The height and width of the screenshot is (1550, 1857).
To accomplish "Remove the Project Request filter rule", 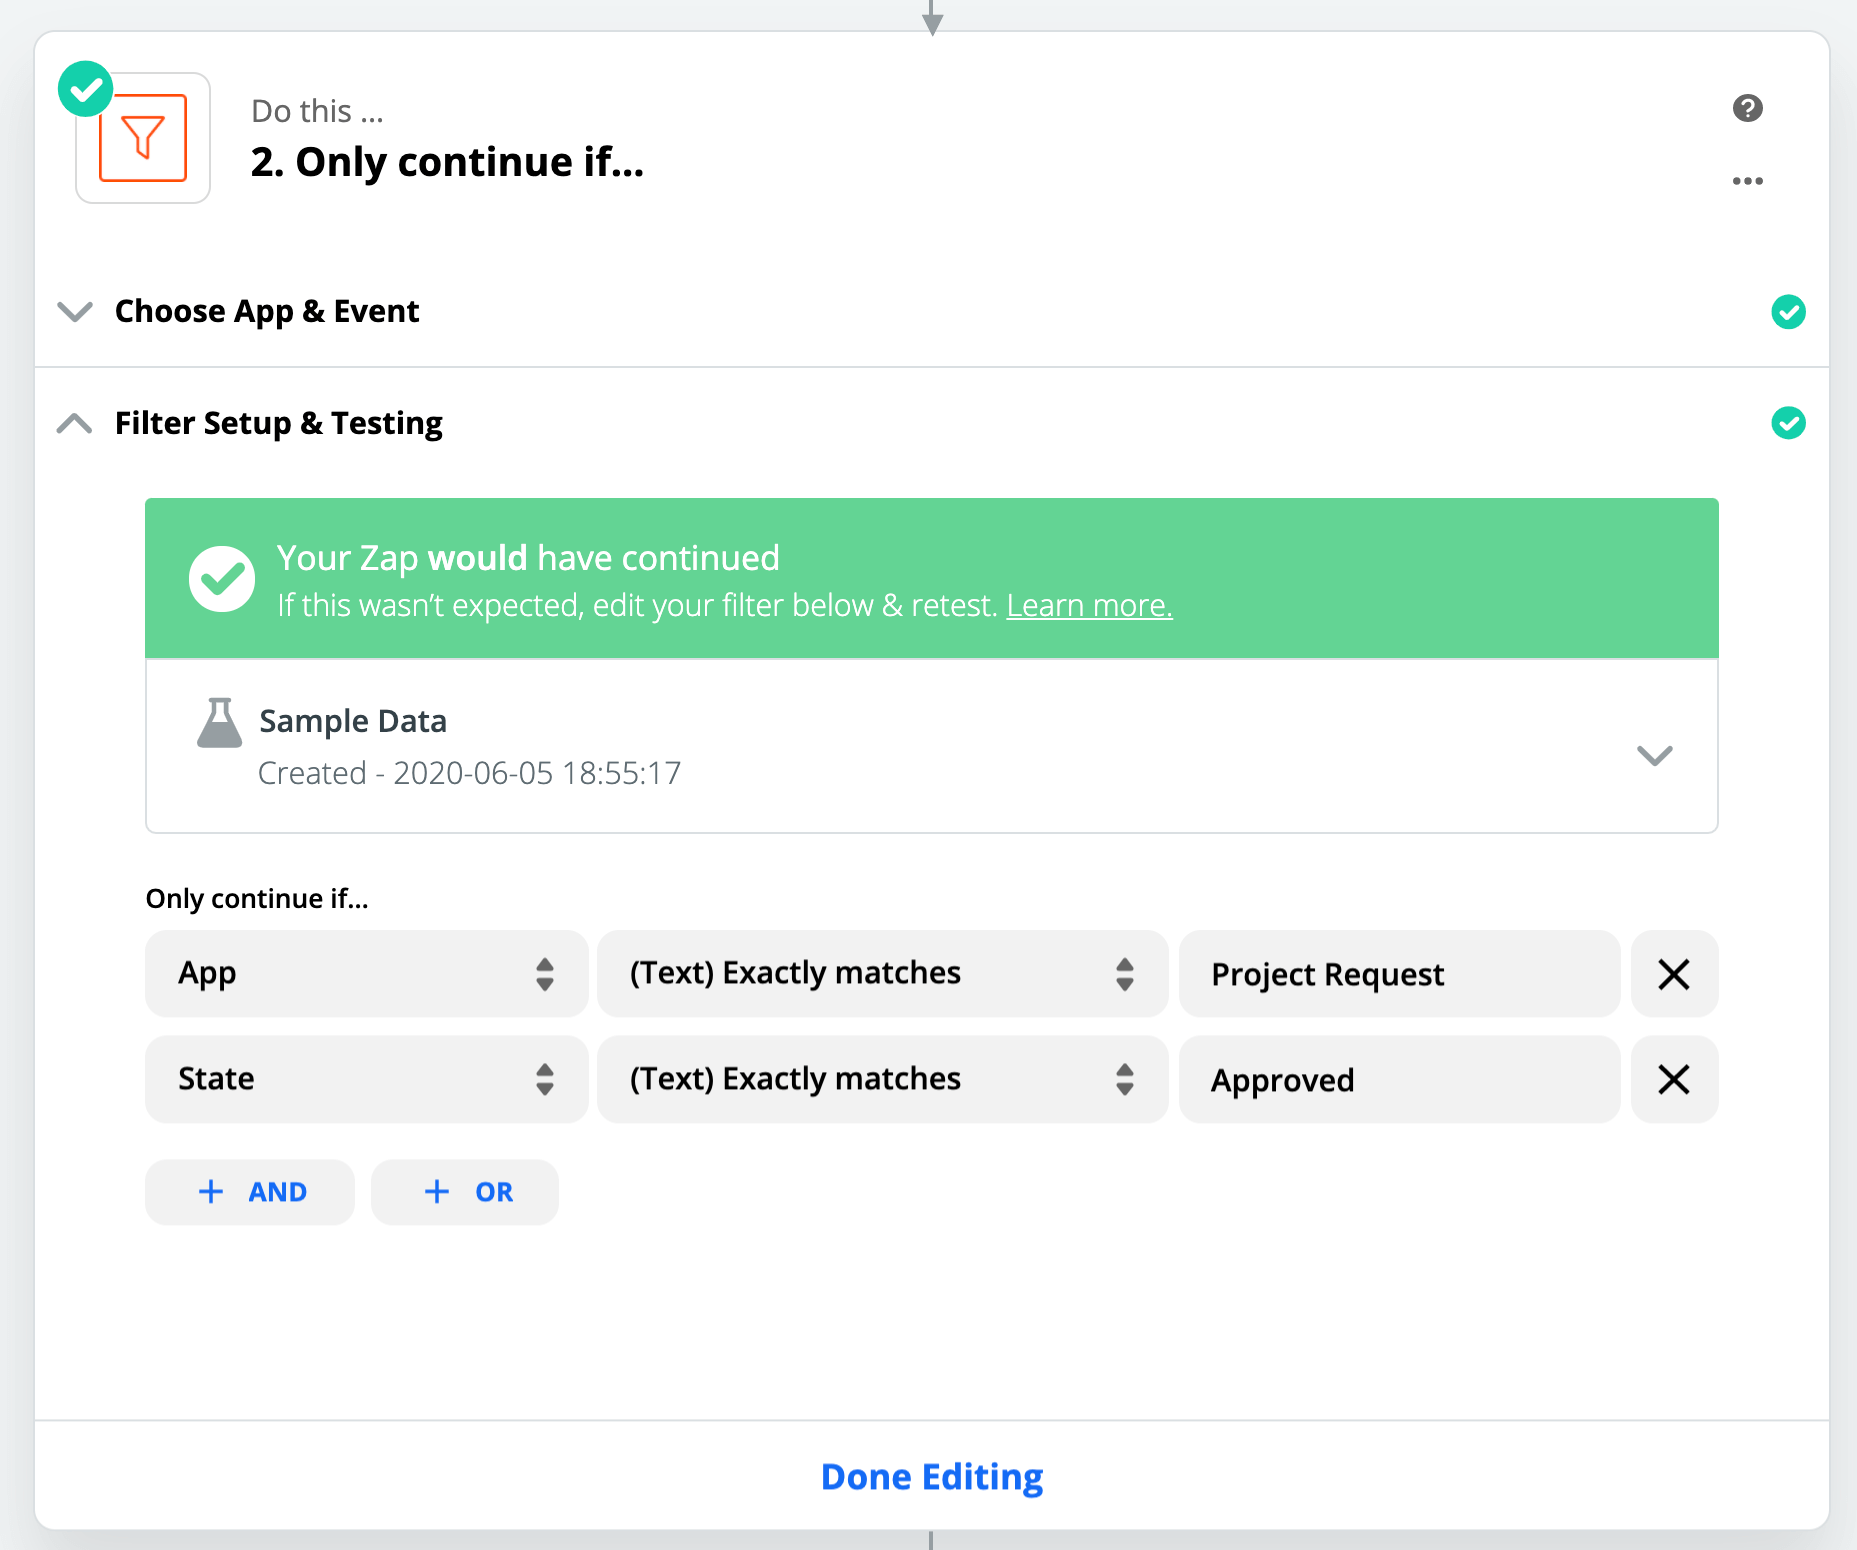I will (1673, 974).
